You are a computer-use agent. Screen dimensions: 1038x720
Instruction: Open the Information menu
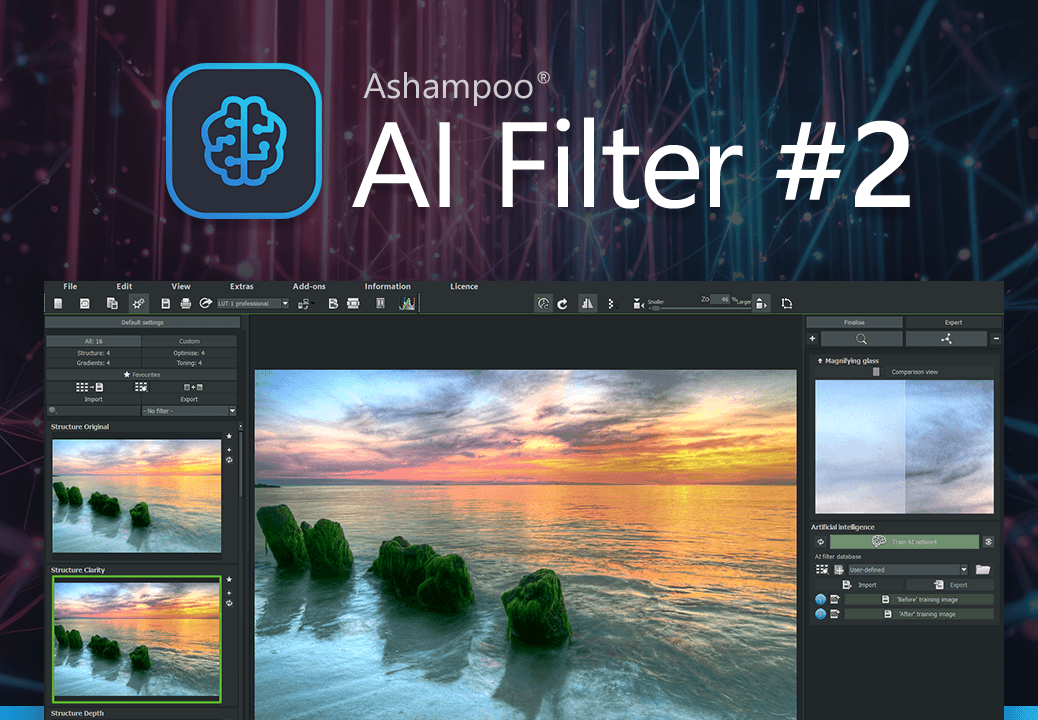(387, 287)
